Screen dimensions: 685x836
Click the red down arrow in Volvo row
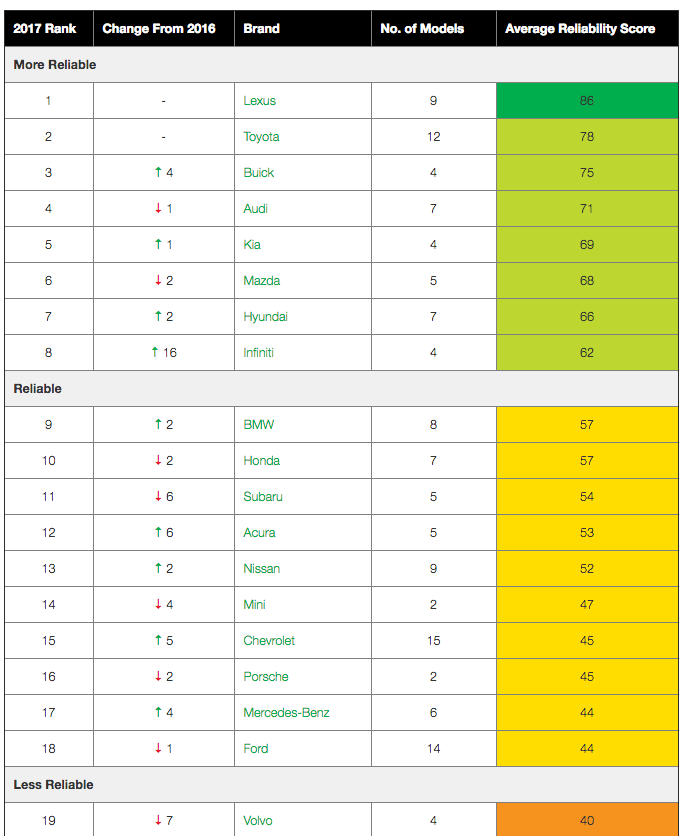pyautogui.click(x=158, y=820)
